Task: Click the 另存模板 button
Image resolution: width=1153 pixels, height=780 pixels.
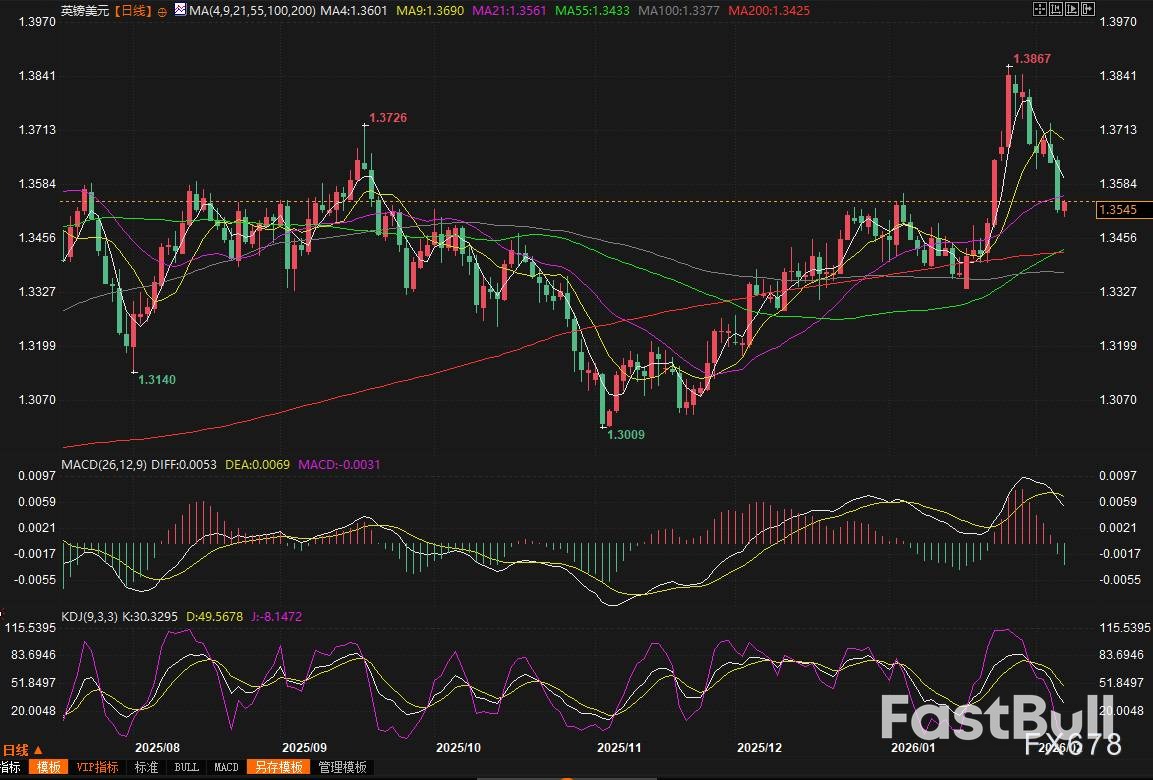Action: 279,767
